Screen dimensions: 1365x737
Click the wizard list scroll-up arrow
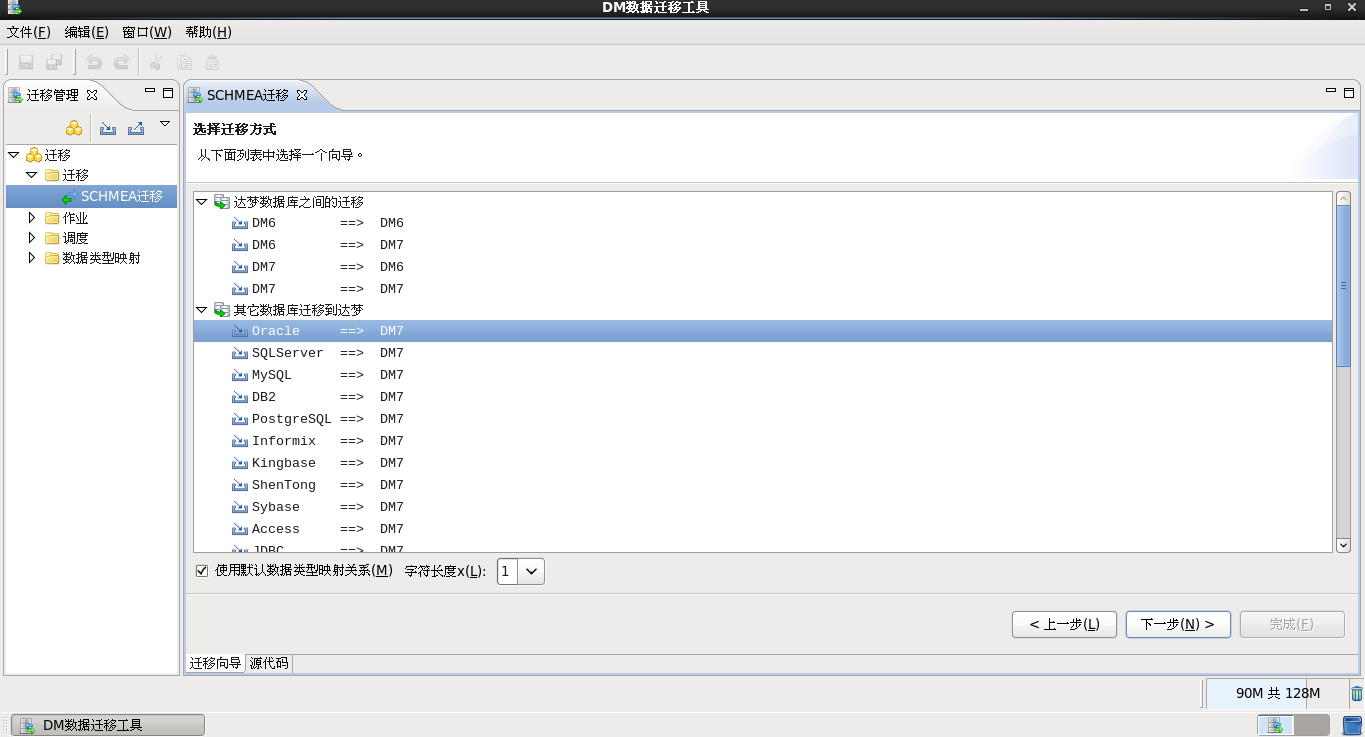1343,198
